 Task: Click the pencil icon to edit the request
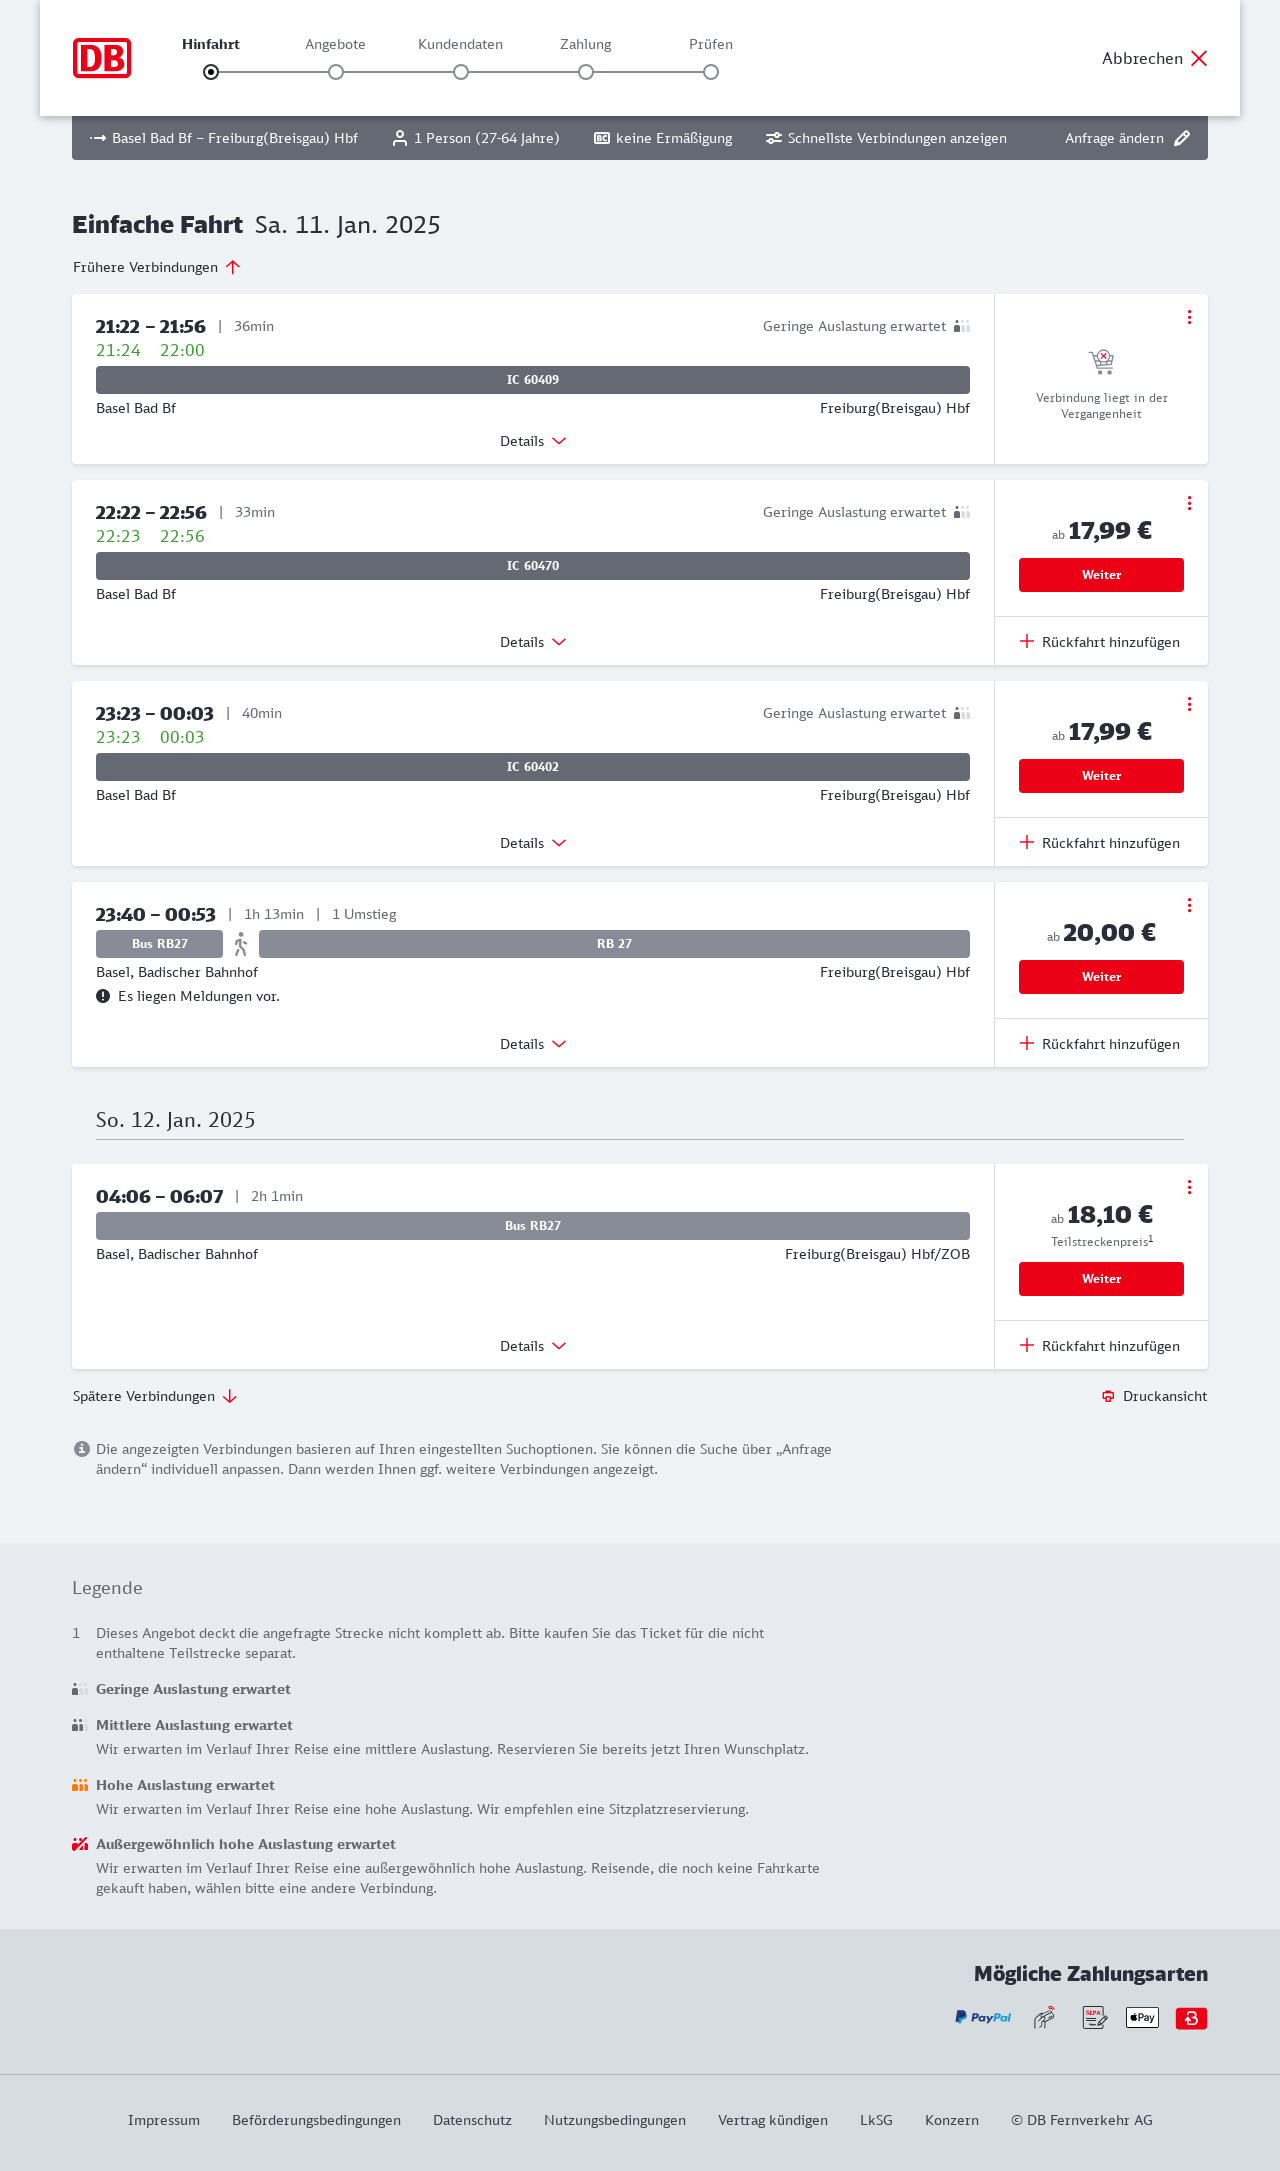coord(1182,138)
